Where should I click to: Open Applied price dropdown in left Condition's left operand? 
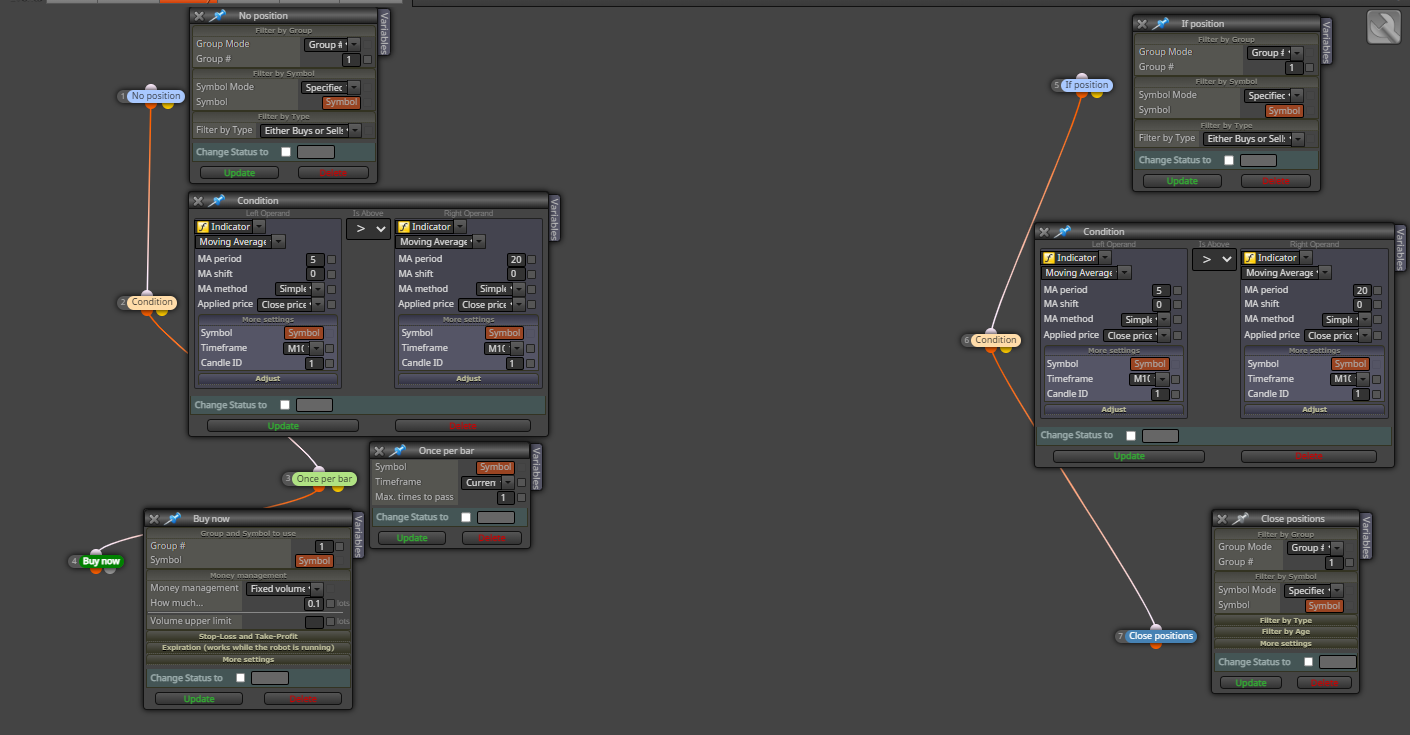click(x=290, y=305)
